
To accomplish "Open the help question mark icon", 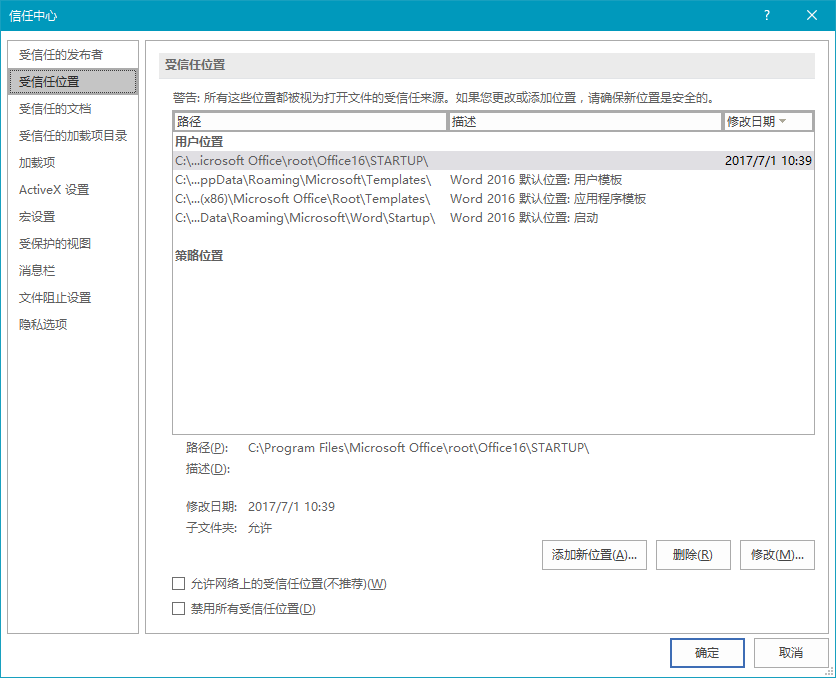I will point(767,15).
